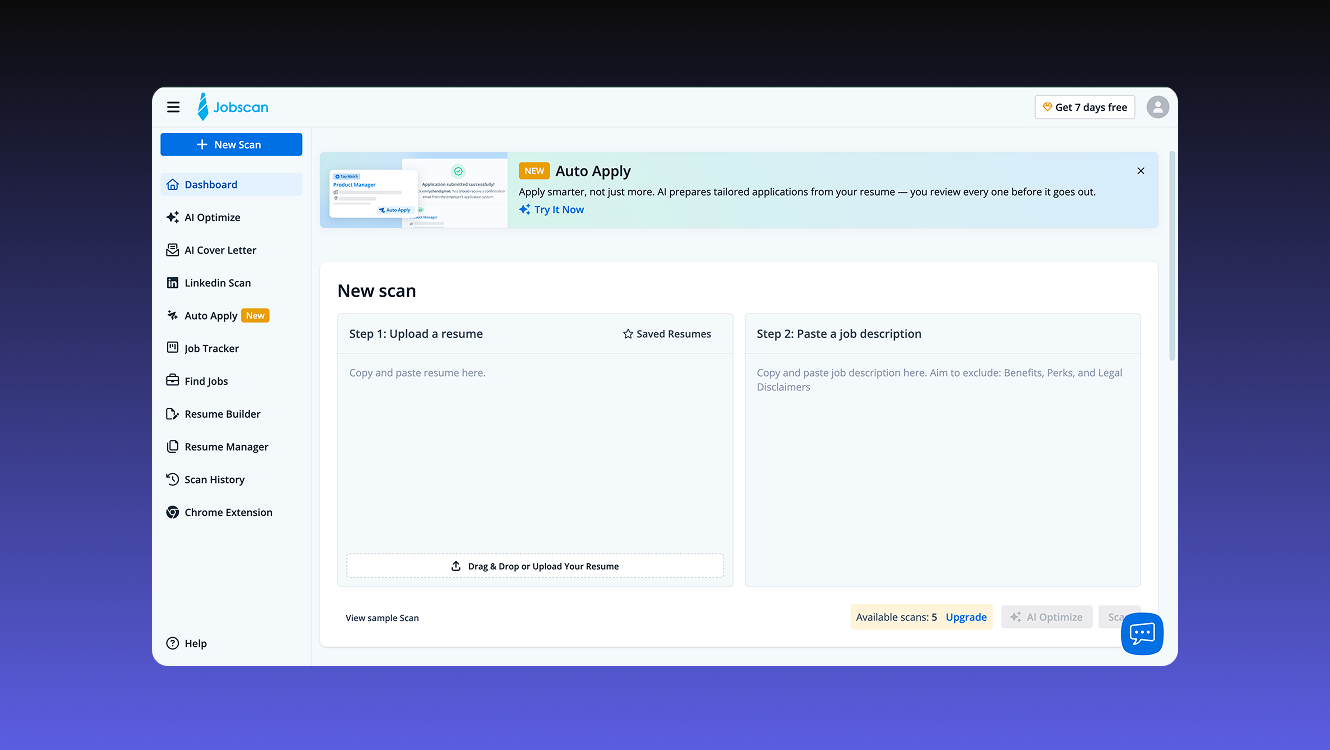This screenshot has height=750, width=1330.
Task: Open Help in the sidebar
Action: (x=187, y=643)
